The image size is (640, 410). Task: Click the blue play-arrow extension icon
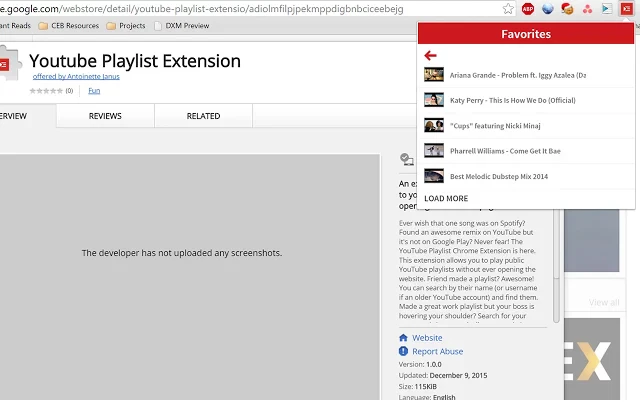click(x=607, y=9)
